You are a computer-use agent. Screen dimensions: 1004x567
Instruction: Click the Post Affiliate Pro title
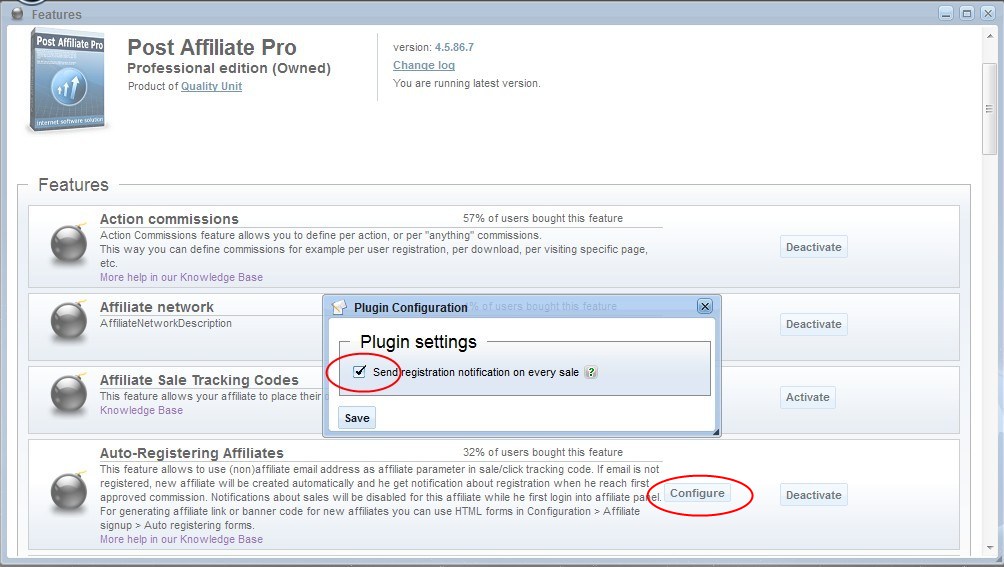point(212,47)
